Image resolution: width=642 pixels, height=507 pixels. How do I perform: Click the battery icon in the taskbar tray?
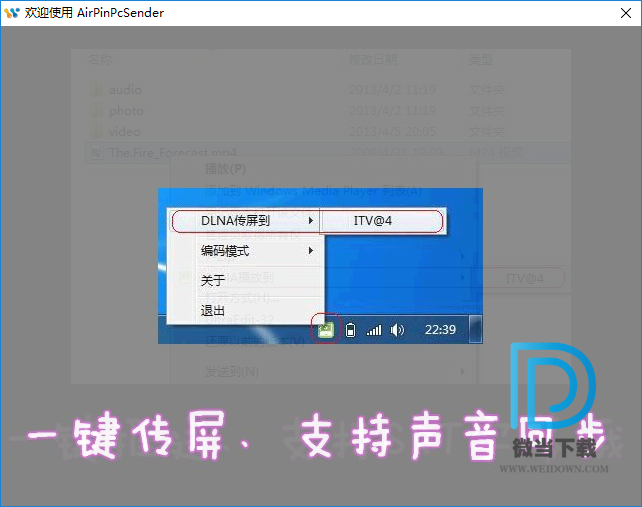coord(350,330)
